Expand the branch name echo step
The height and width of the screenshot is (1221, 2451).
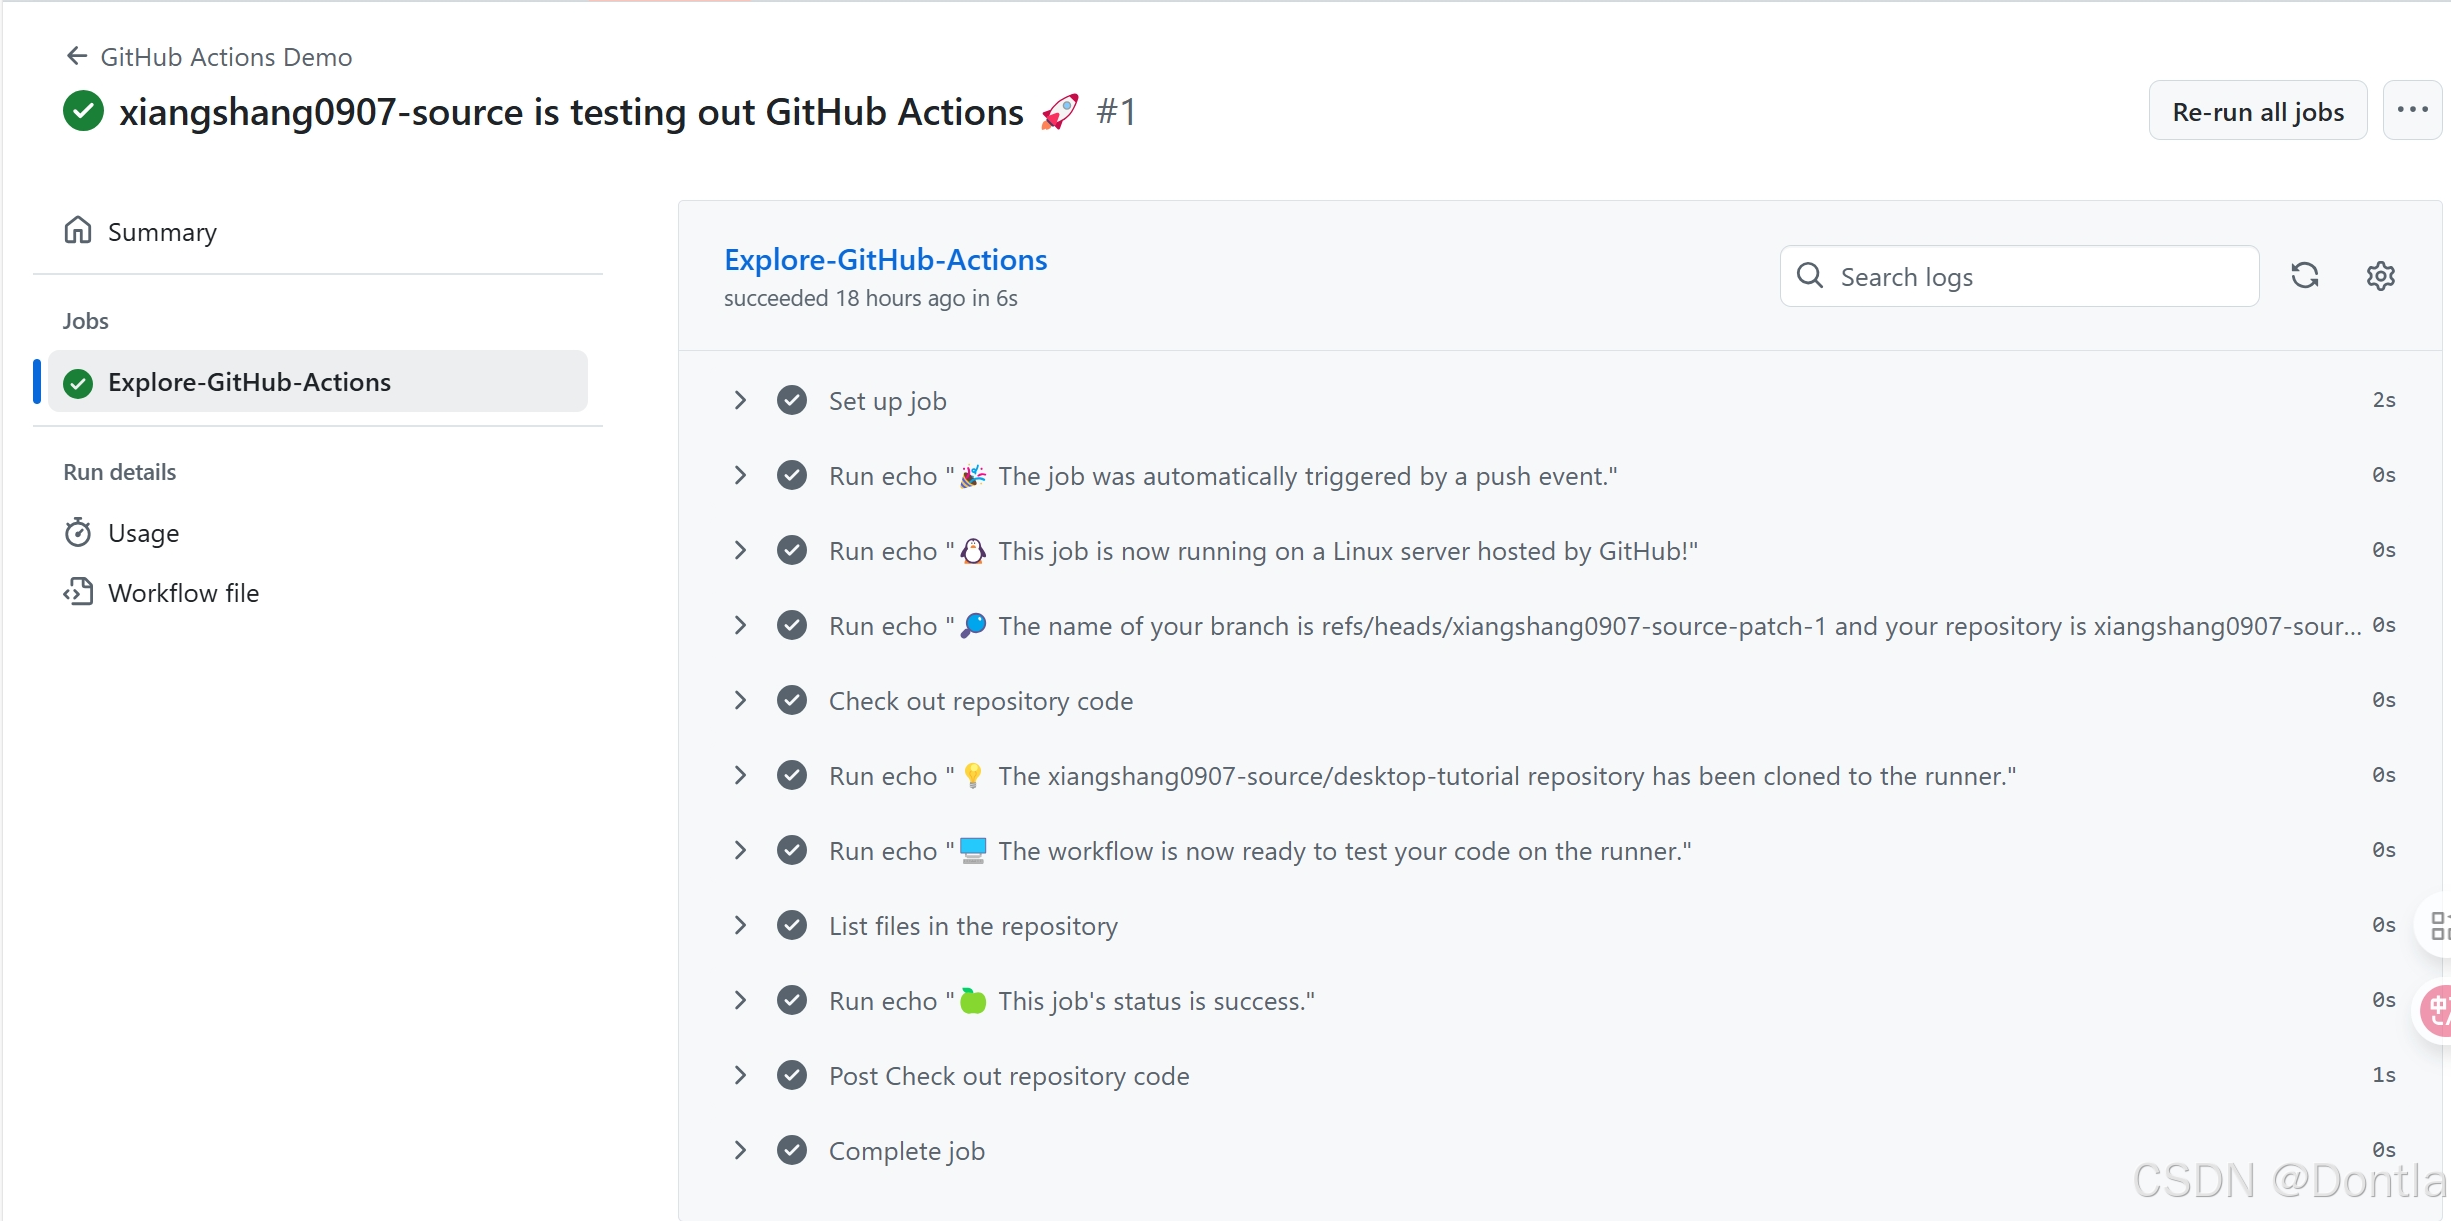click(x=740, y=625)
